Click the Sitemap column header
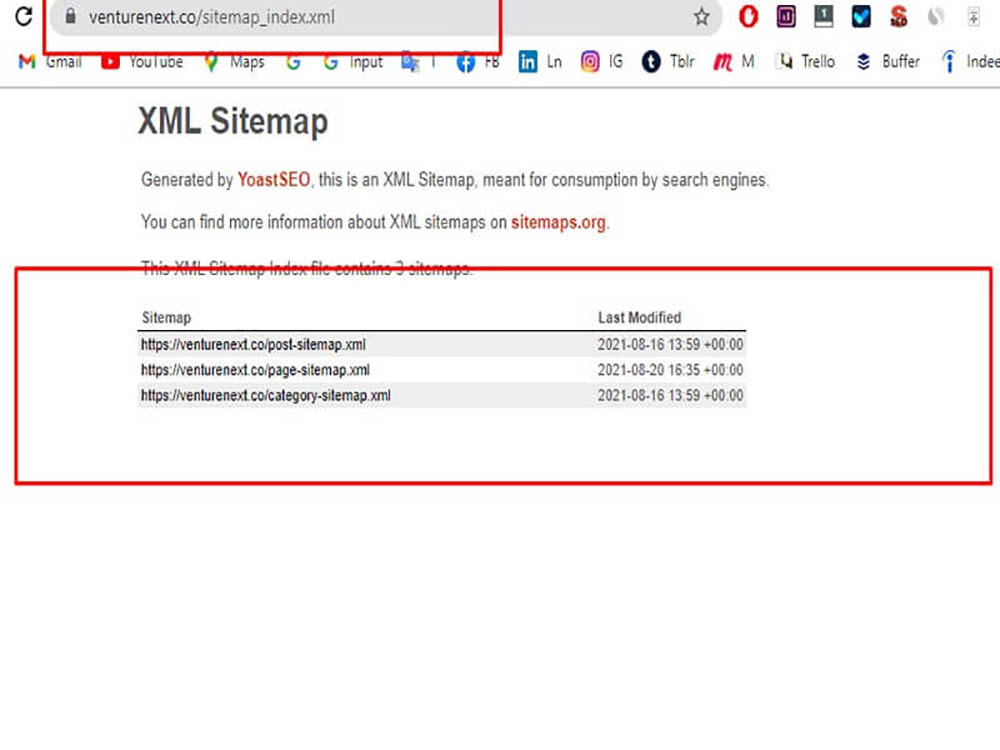This screenshot has width=1000, height=750. (166, 318)
